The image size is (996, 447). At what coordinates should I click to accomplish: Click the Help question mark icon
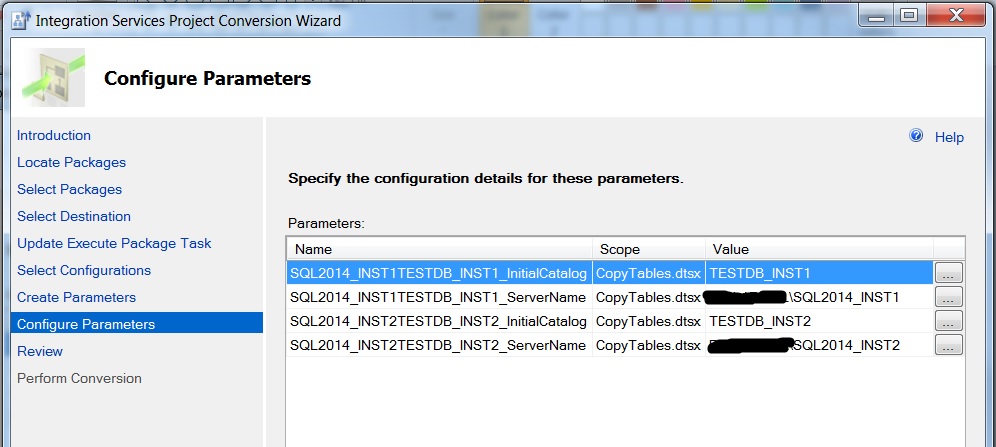pyautogui.click(x=916, y=136)
